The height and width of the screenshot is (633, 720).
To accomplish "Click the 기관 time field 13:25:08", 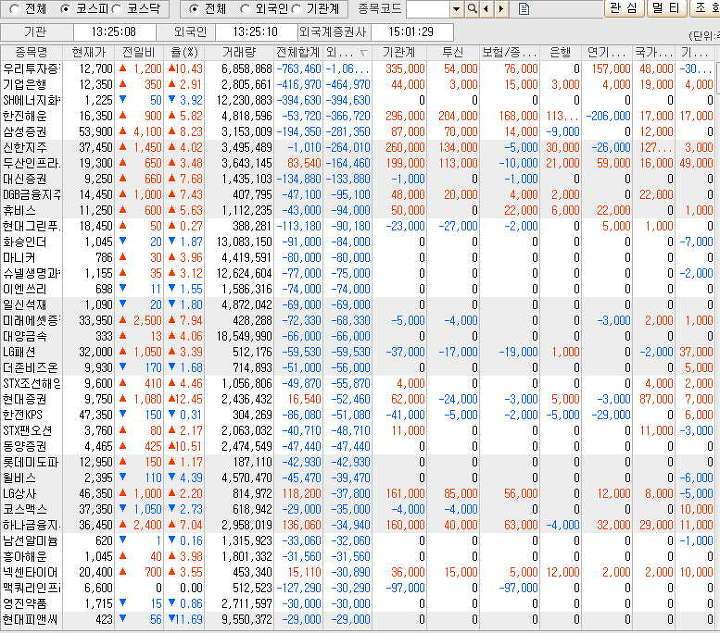I will coord(114,32).
